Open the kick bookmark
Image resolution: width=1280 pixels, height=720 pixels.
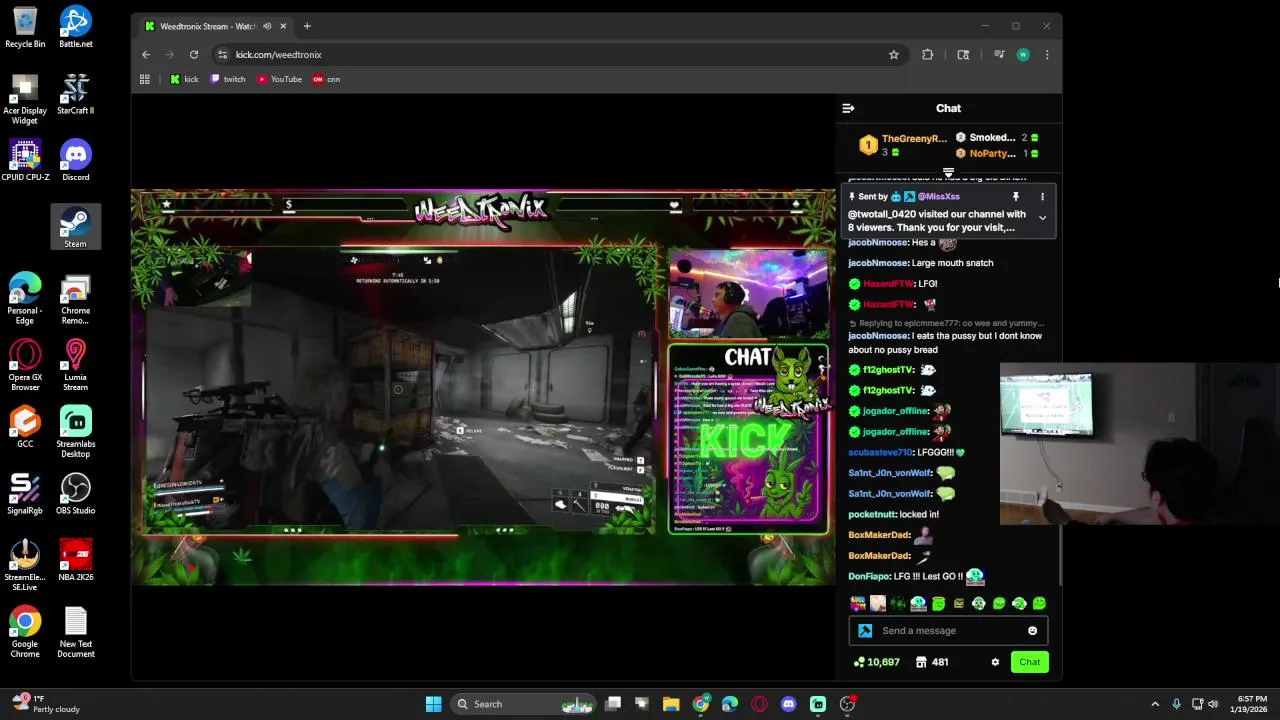coord(184,79)
